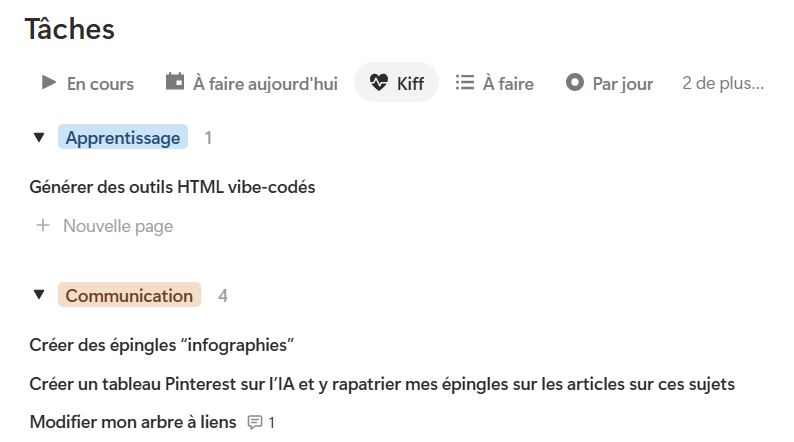This screenshot has height=442, width=794.
Task: Switch to the À faire aujourd'hui view
Action: pyautogui.click(x=252, y=83)
